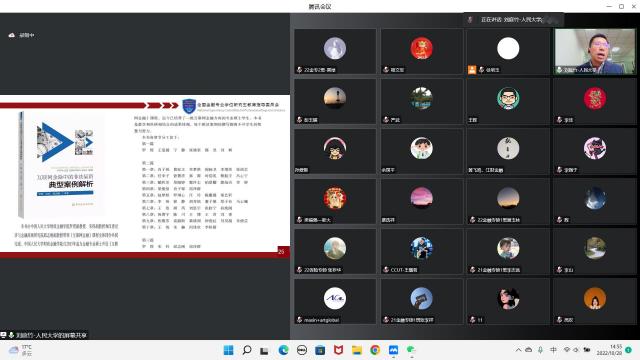This screenshot has width=640, height=360.
Task: Click the Tencent Meeting taskbar icon
Action: [x=393, y=350]
